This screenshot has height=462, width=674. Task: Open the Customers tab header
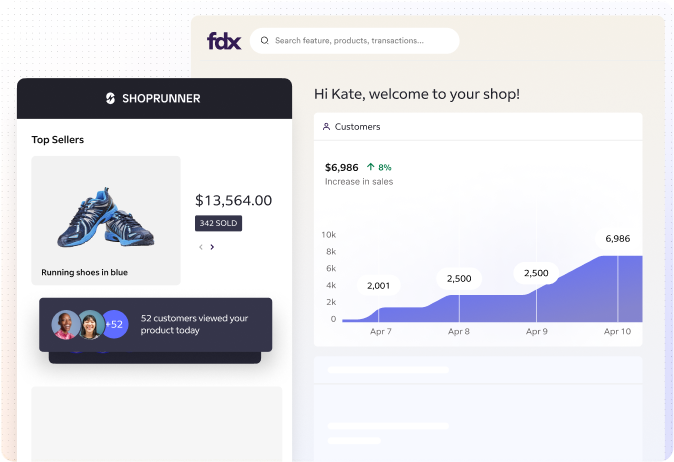(478, 127)
